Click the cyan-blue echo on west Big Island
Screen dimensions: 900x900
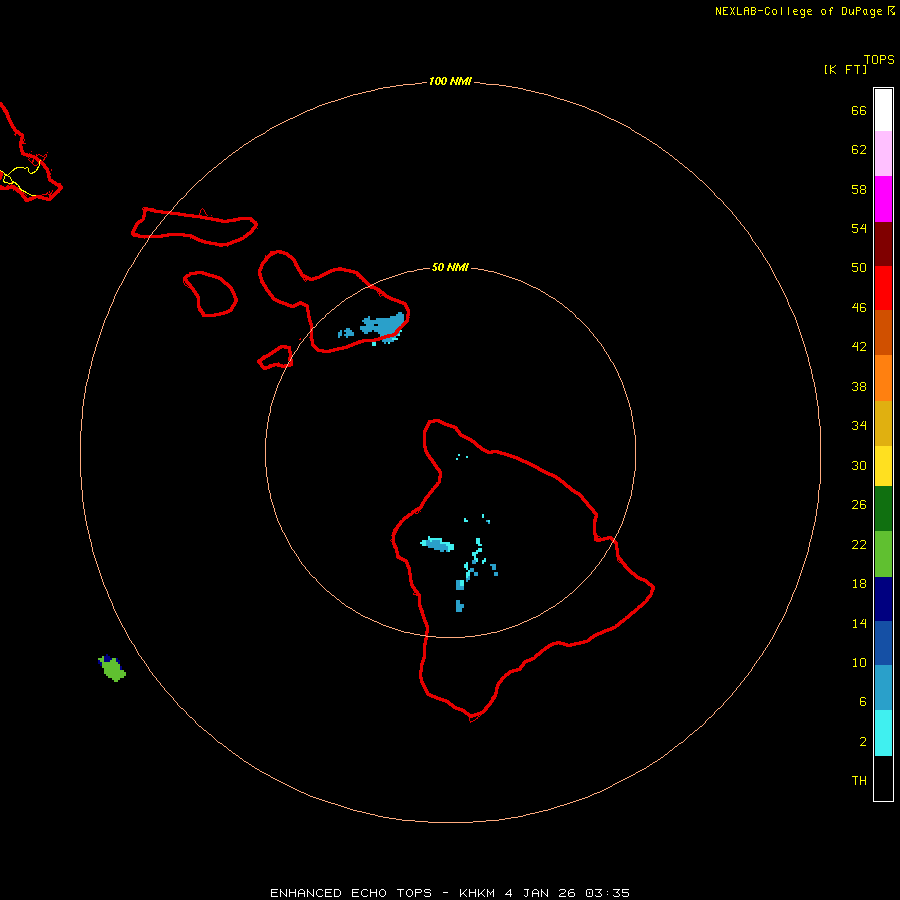[x=437, y=544]
